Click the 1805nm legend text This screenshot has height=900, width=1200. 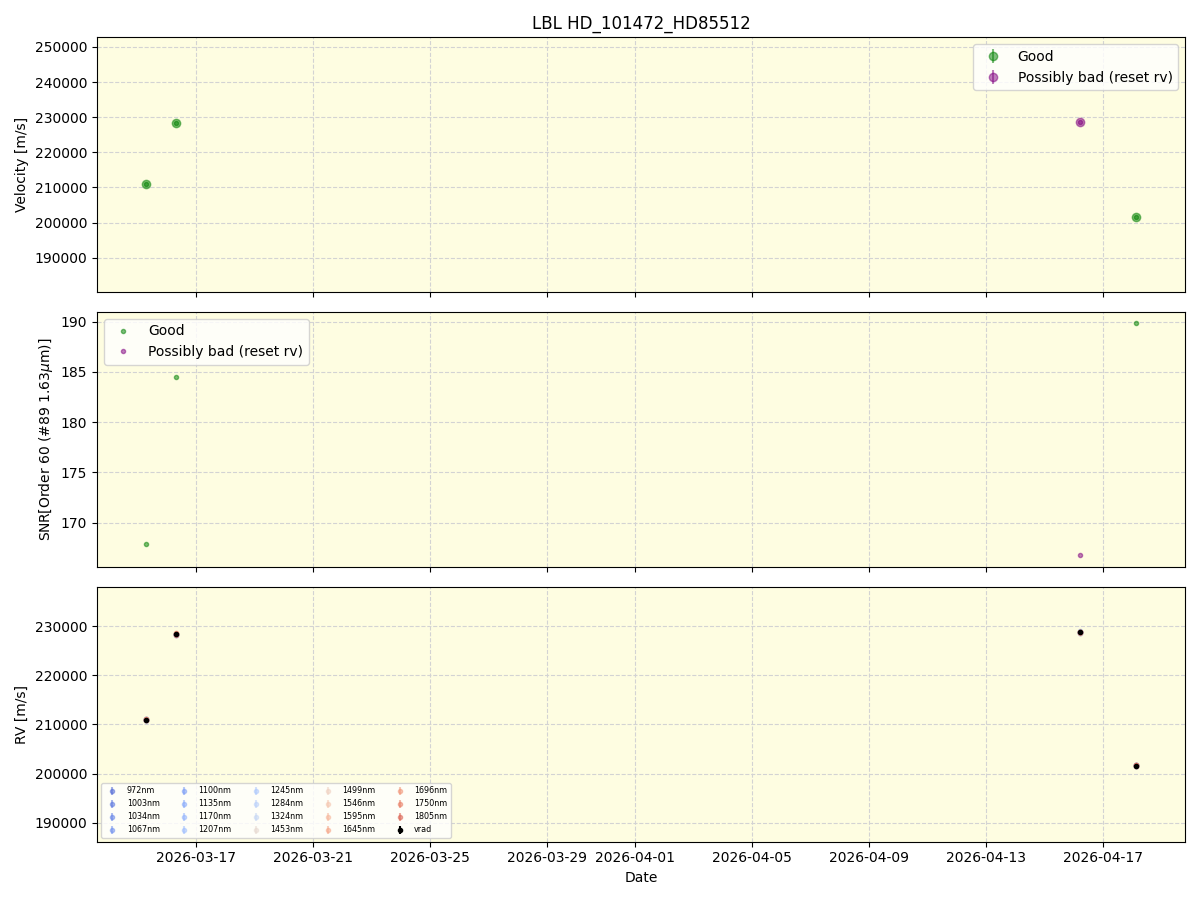(x=431, y=817)
